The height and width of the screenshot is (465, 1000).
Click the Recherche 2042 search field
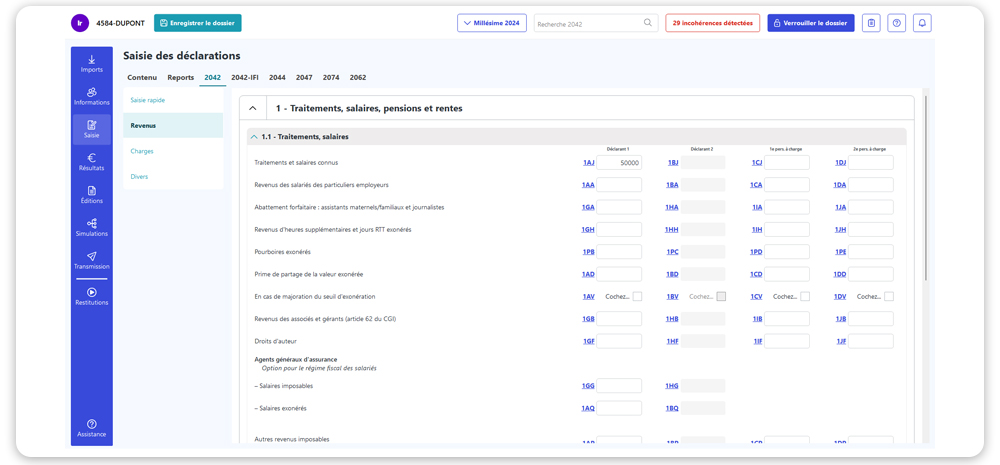point(595,24)
